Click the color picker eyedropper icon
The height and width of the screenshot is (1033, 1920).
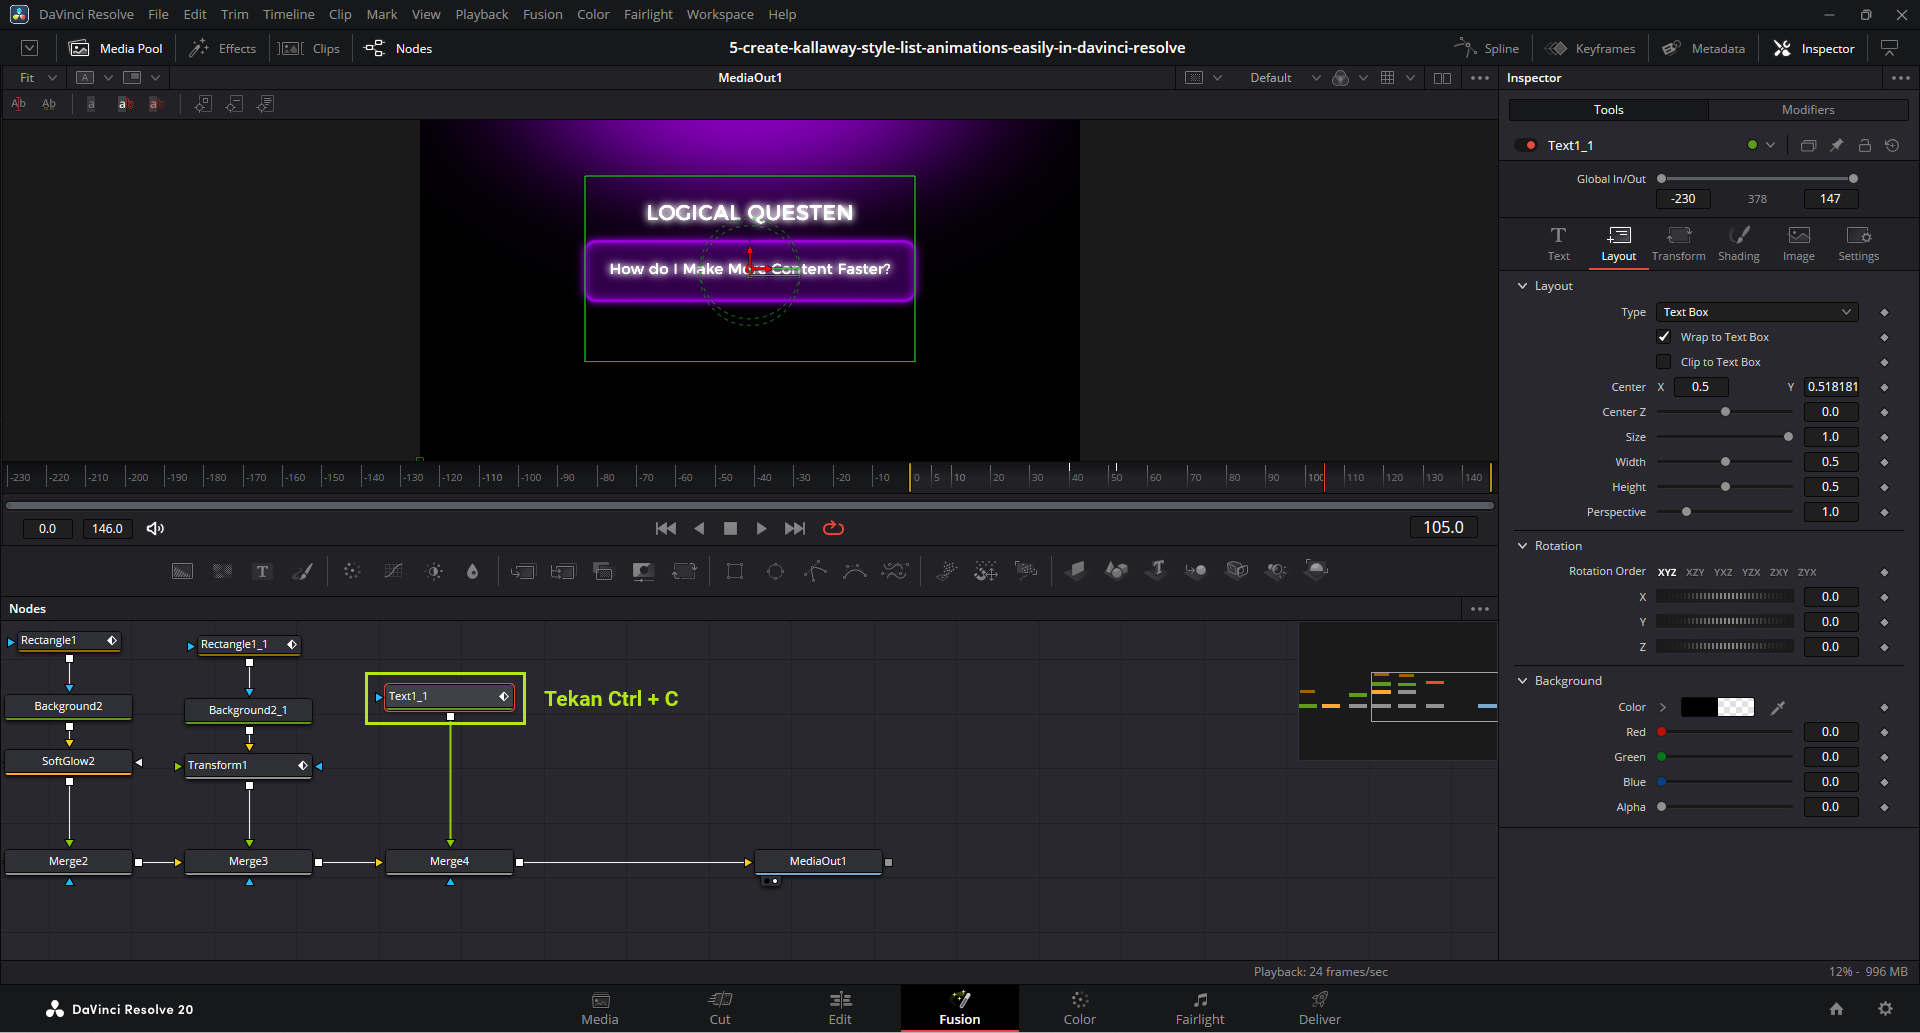[1777, 707]
